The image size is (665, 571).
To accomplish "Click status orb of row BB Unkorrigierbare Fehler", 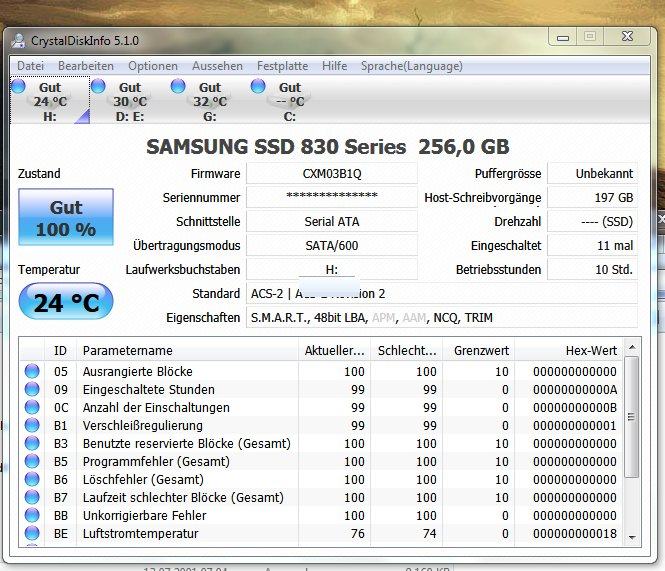I will click(32, 515).
